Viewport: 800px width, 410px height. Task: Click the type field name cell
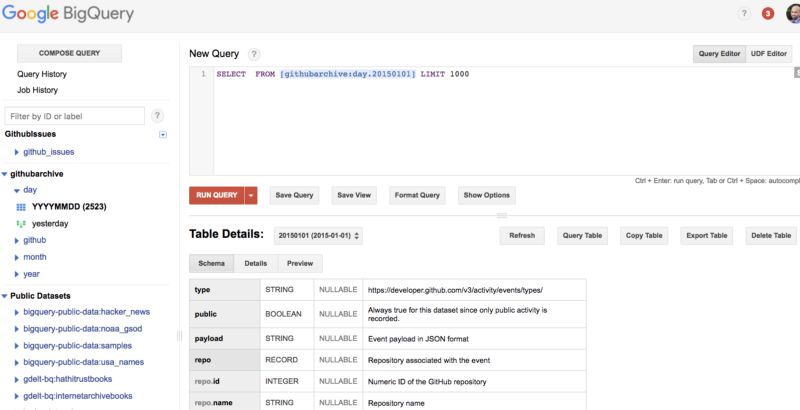[224, 290]
